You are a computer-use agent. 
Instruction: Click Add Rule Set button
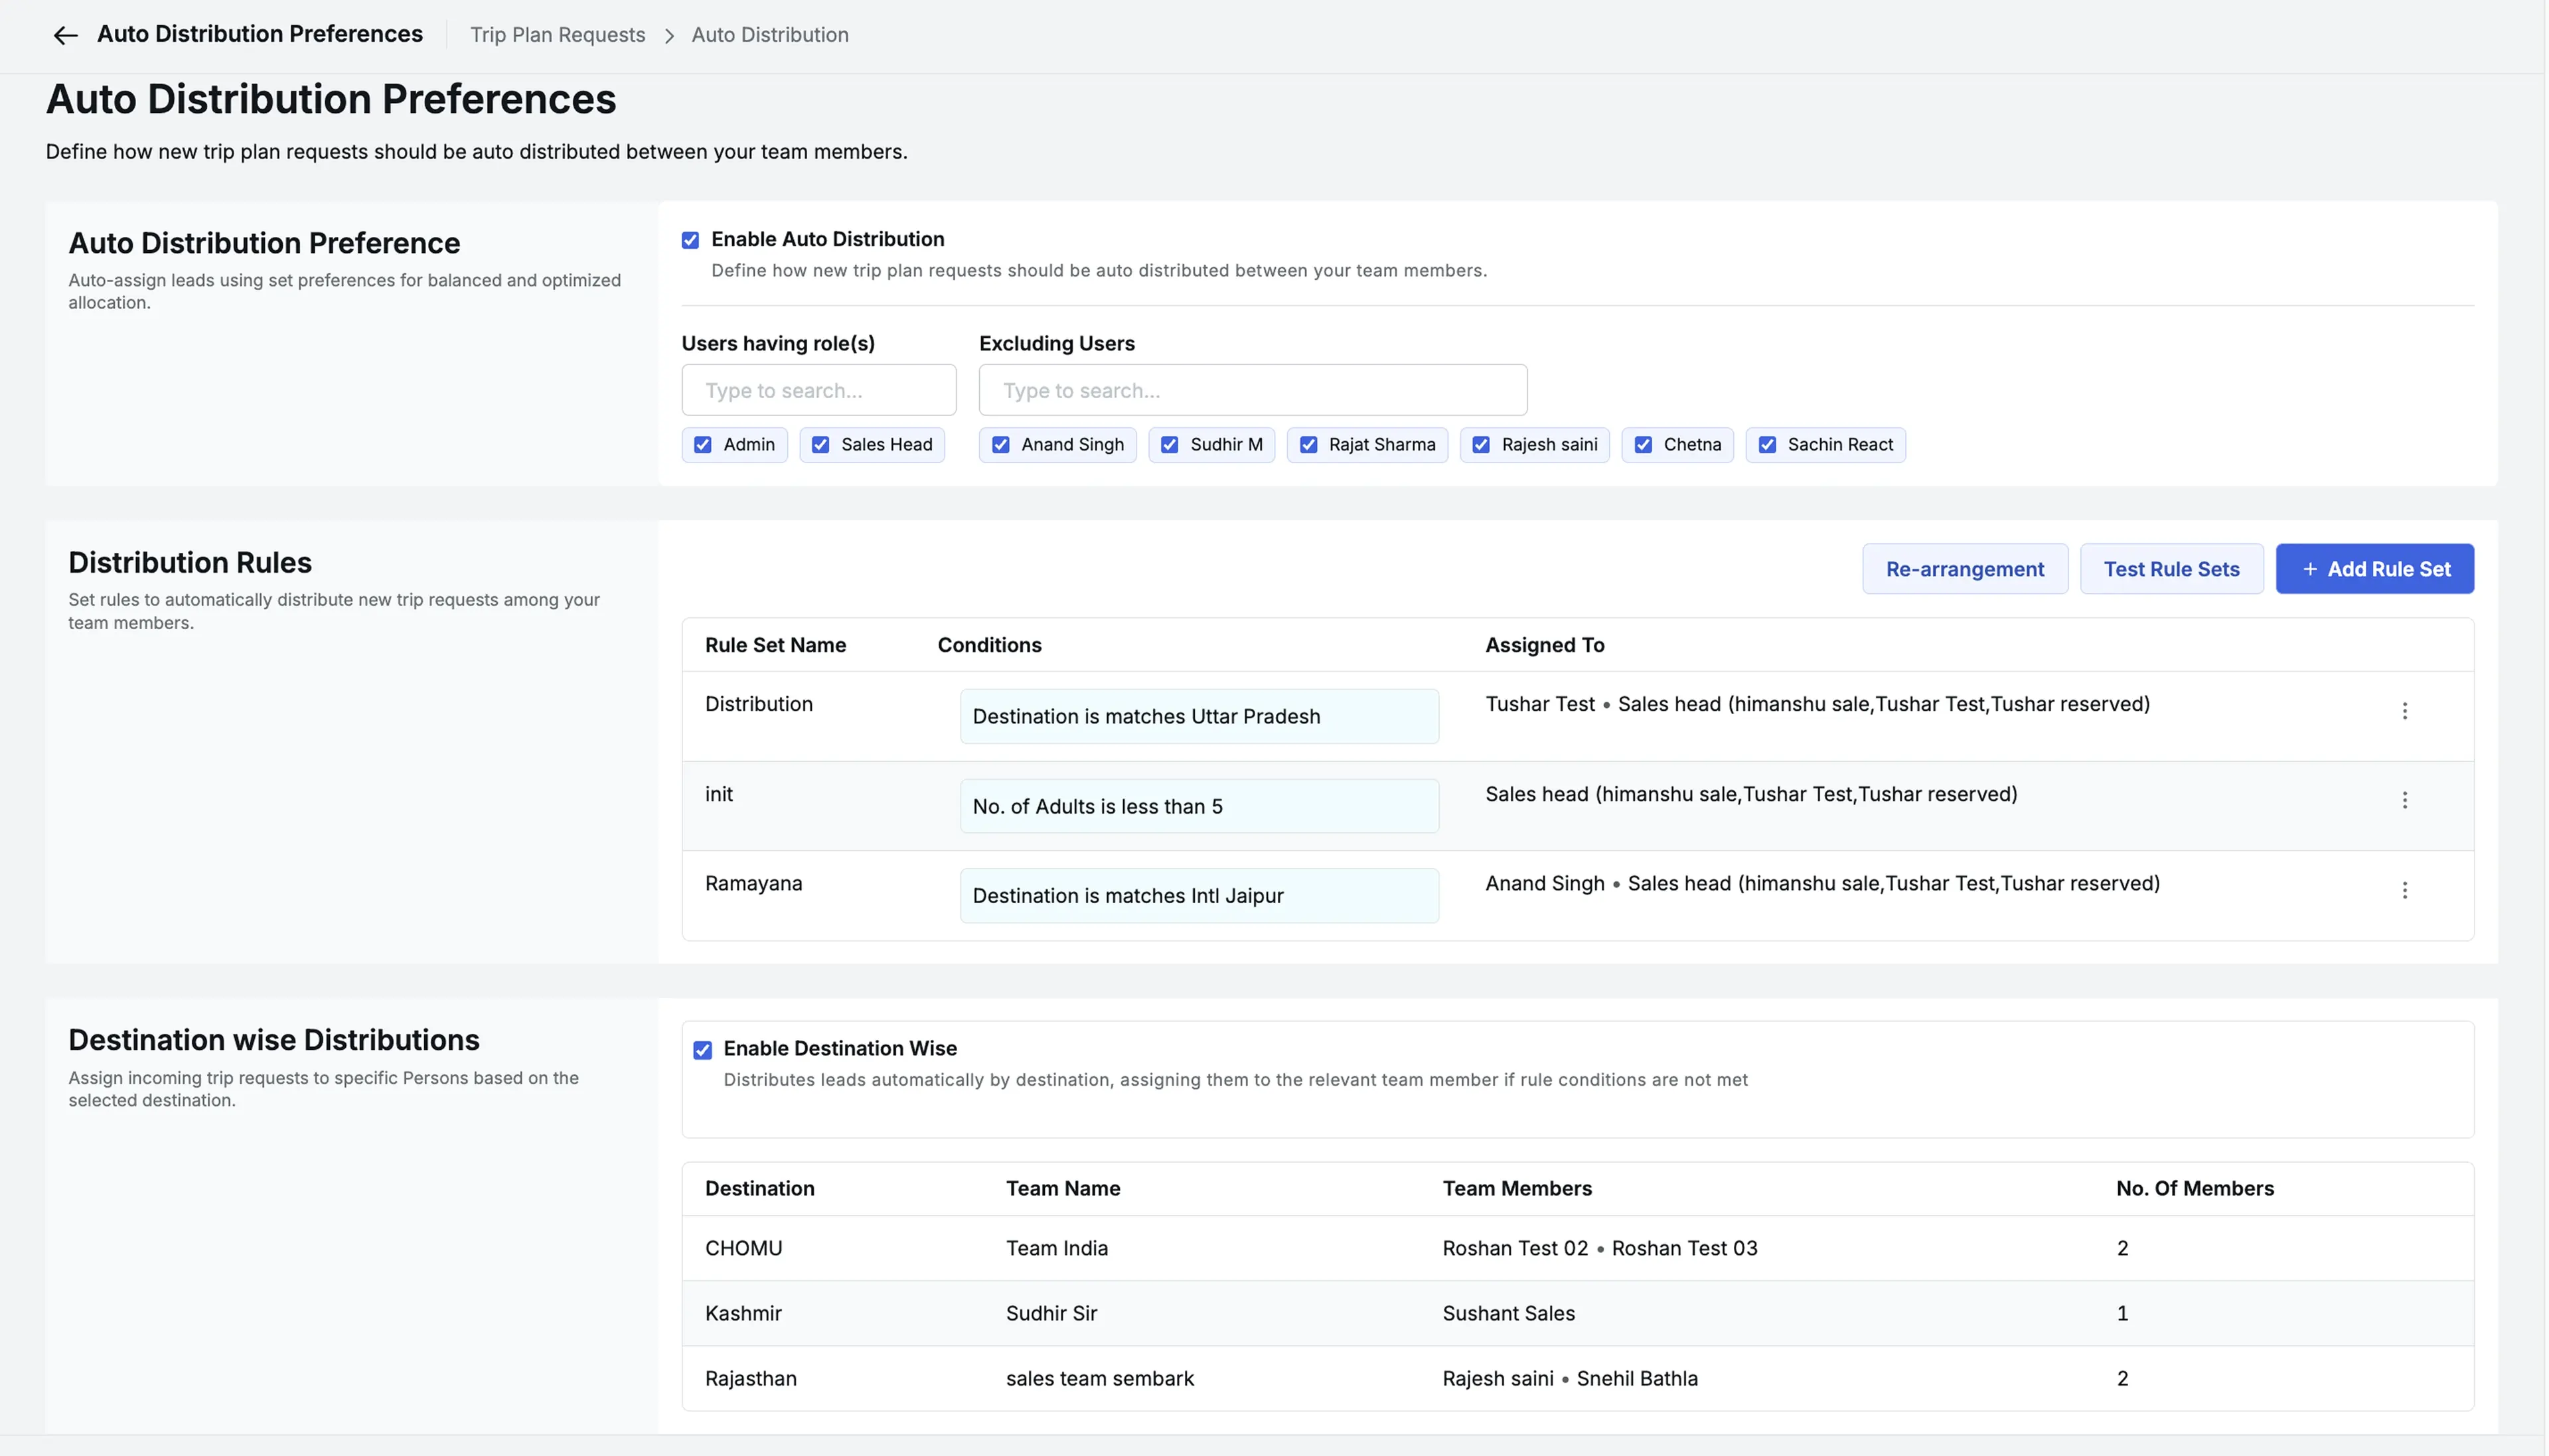(x=2374, y=569)
